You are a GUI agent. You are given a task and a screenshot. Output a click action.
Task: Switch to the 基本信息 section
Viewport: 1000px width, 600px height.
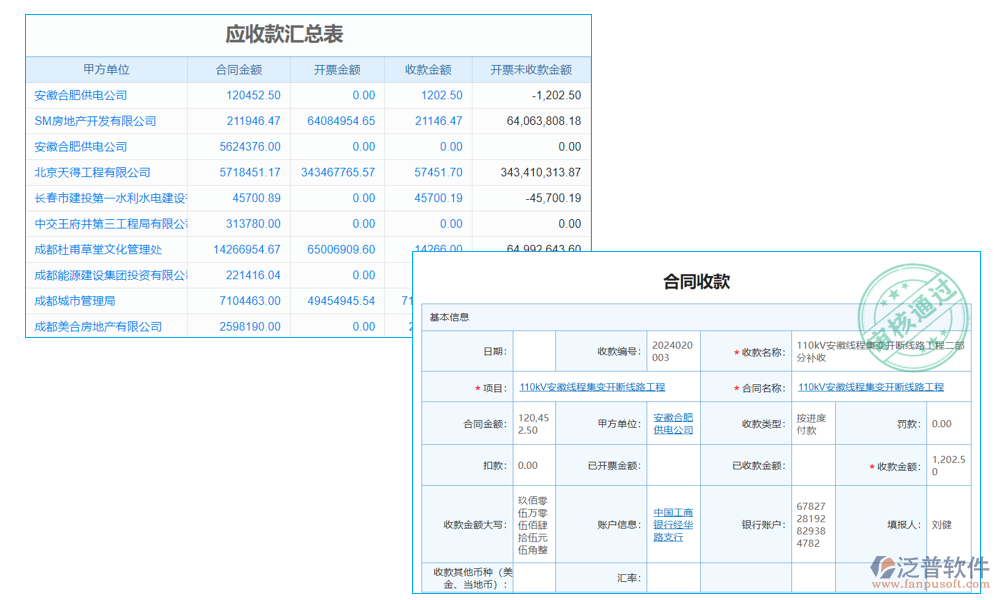[x=452, y=317]
